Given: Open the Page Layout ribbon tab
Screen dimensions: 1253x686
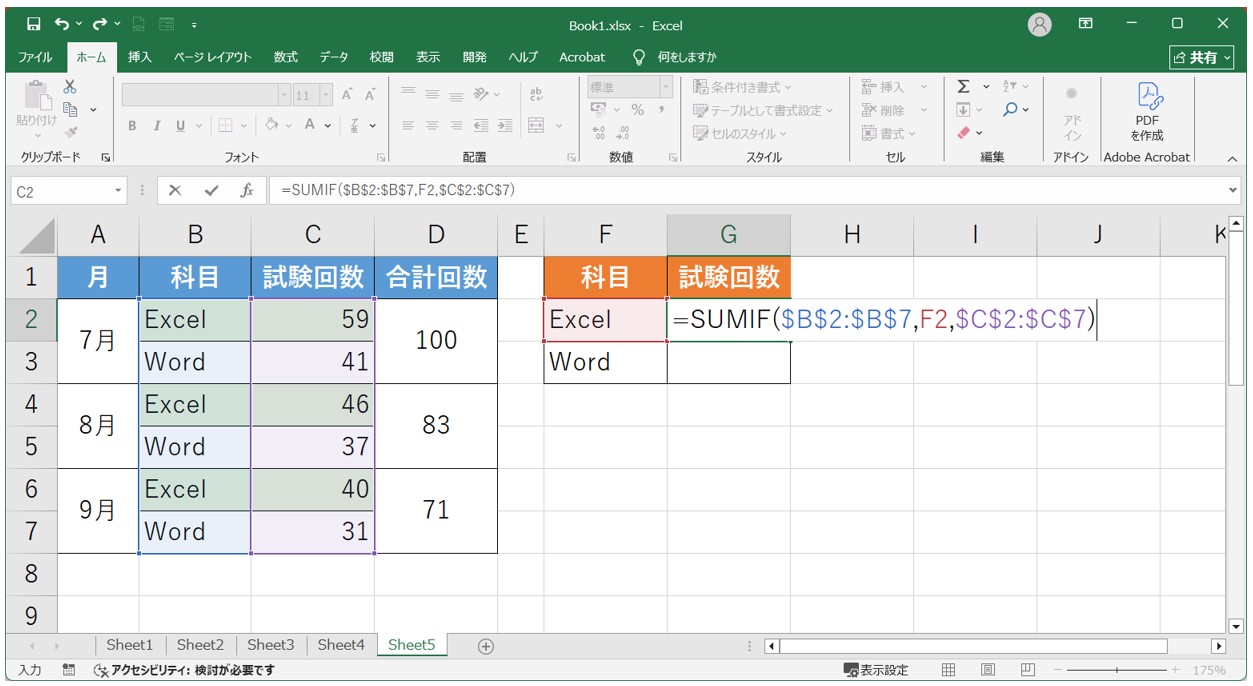Looking at the screenshot, I should point(213,57).
